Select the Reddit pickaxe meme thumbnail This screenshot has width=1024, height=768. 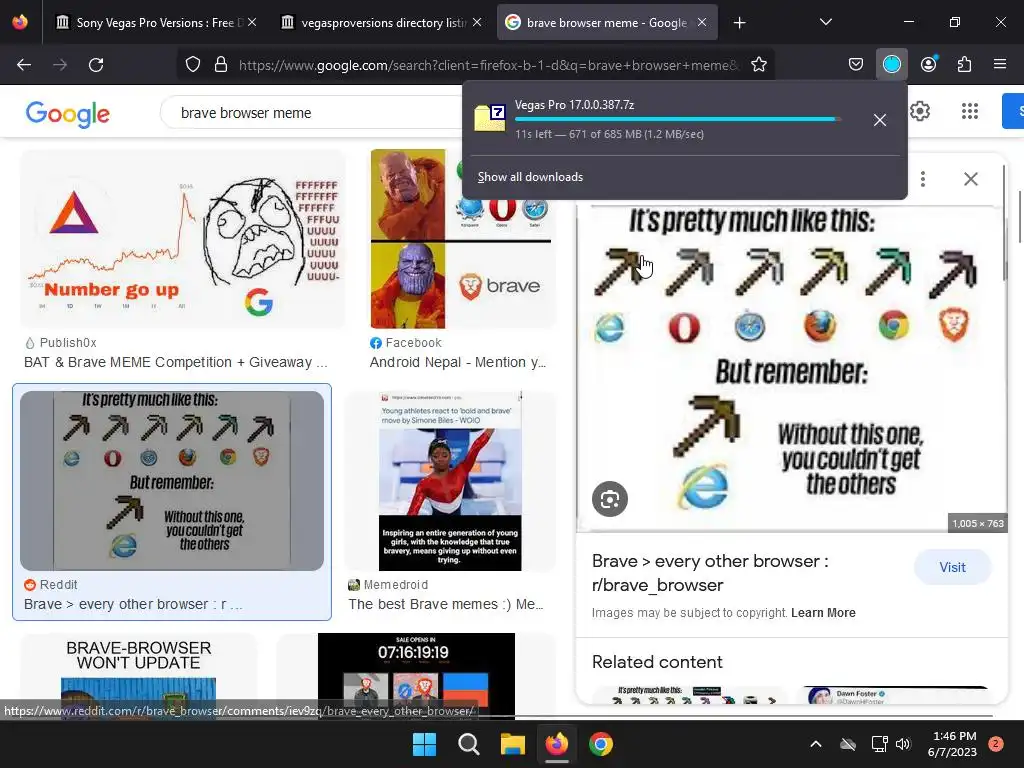(x=172, y=481)
